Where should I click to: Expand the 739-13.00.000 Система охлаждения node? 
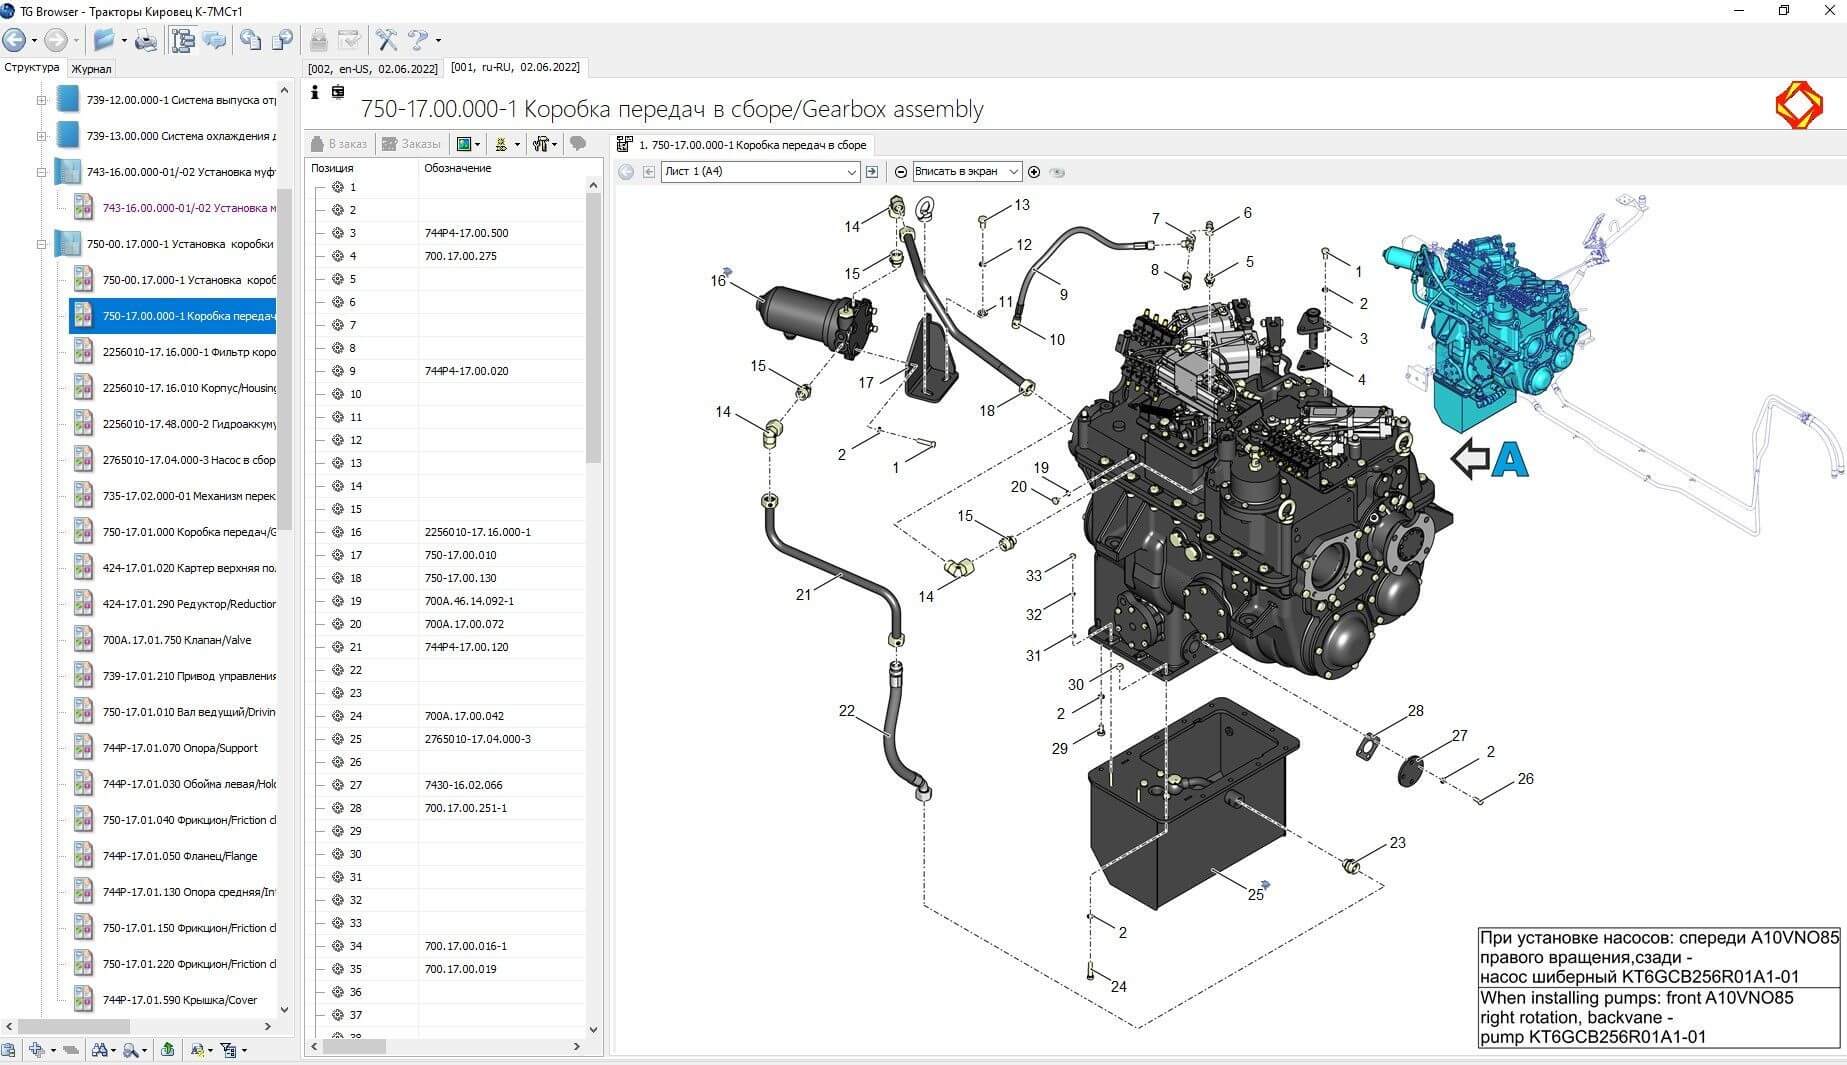point(42,136)
